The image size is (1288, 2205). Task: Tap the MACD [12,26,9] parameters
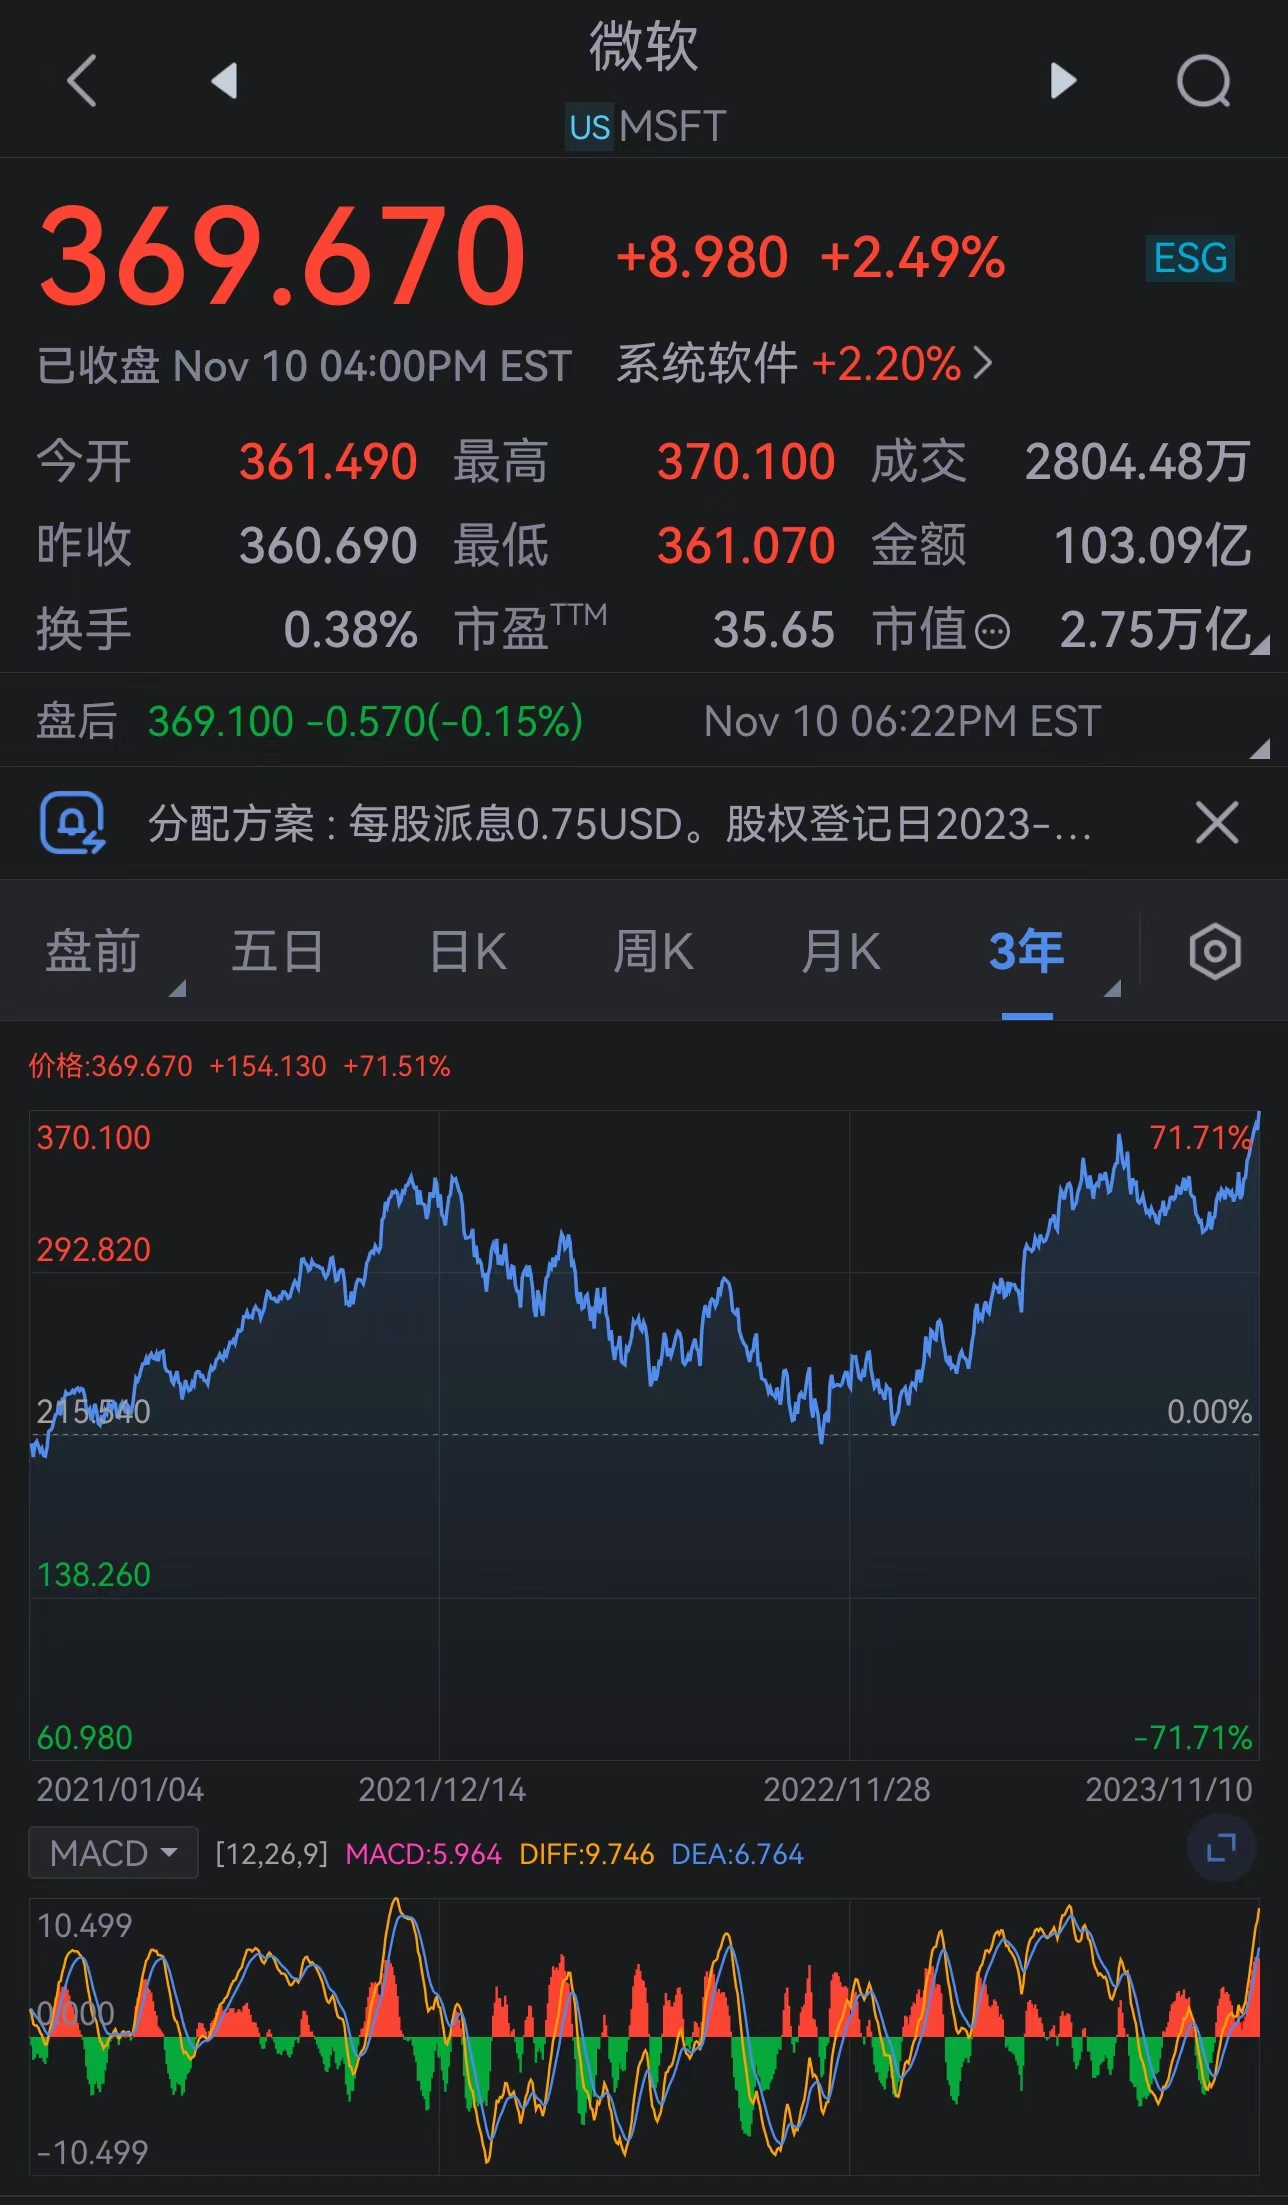[x=272, y=1854]
